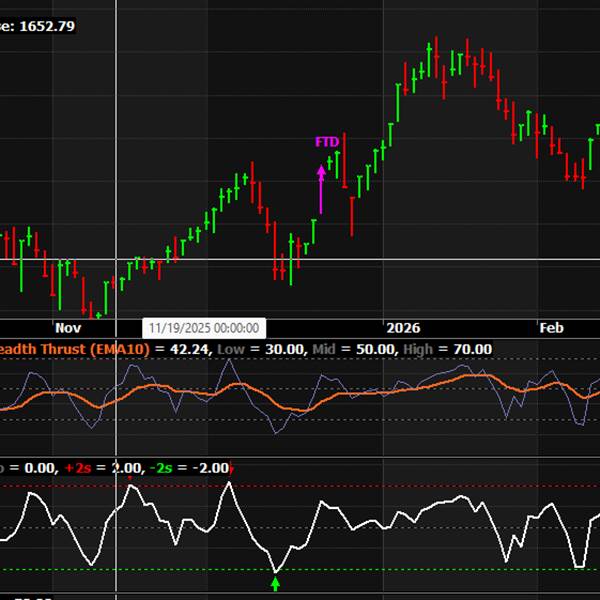Click the green up arrow signal marker
Image resolution: width=600 pixels, height=600 pixels.
pyautogui.click(x=276, y=582)
